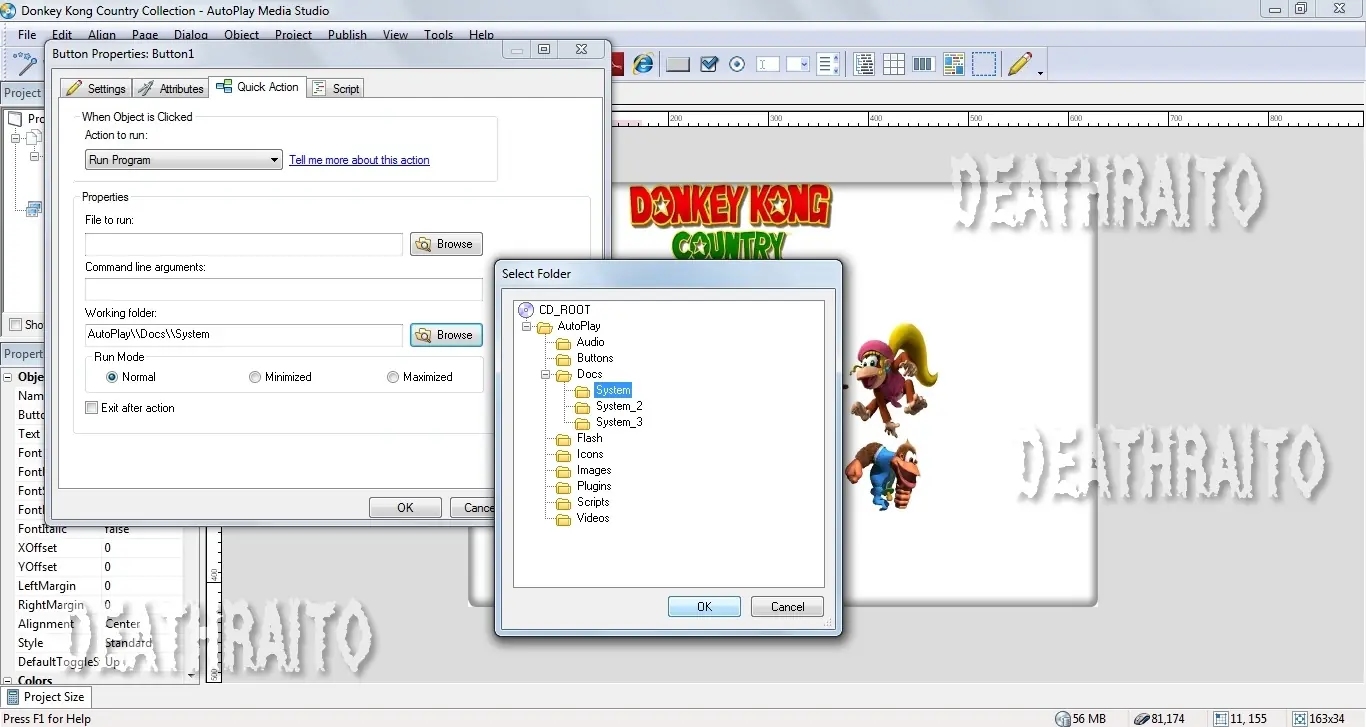The width and height of the screenshot is (1366, 727).
Task: Click Browse next to File to run
Action: click(446, 244)
